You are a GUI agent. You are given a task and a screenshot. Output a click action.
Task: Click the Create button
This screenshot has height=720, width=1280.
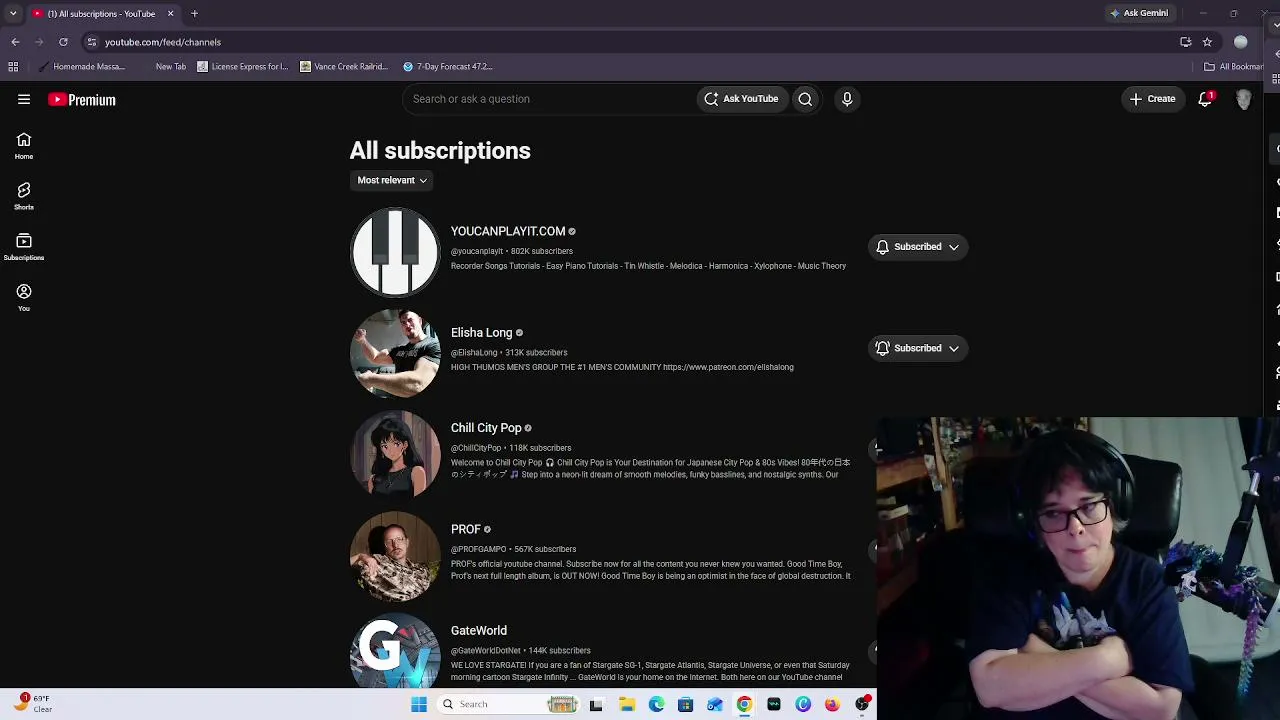tap(1152, 99)
